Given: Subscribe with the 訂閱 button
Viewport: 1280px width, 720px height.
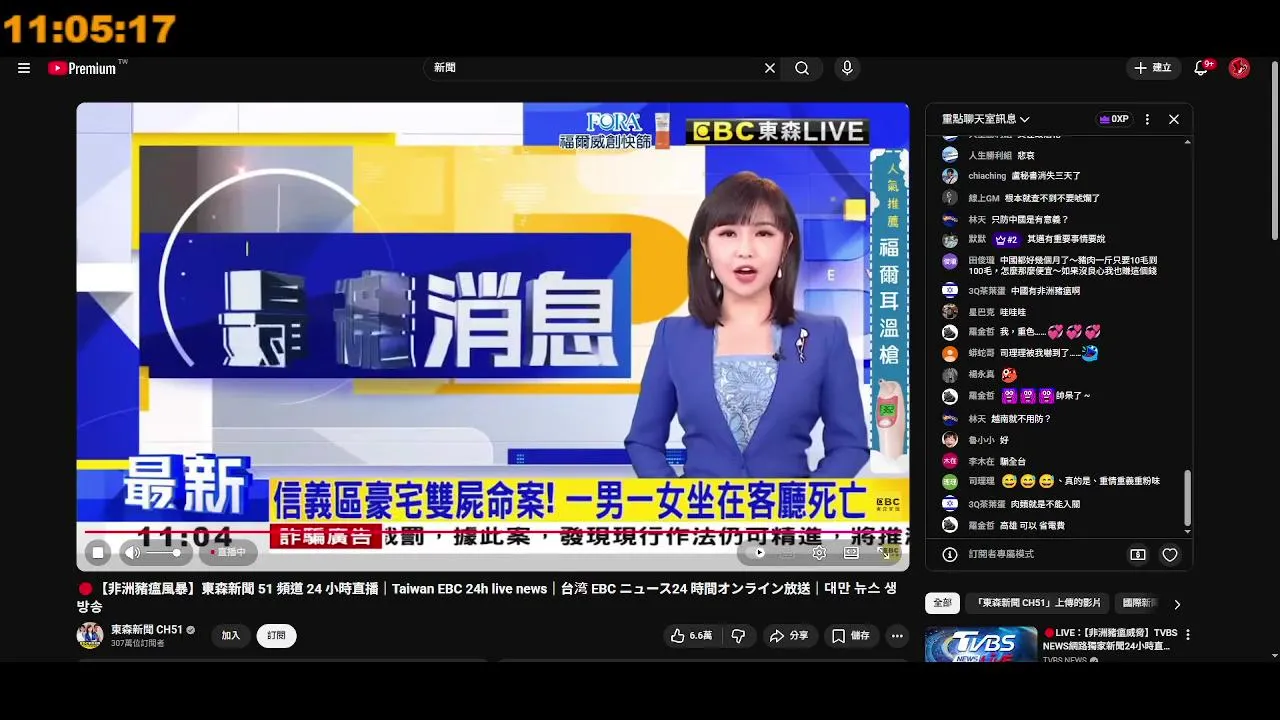Looking at the screenshot, I should (x=276, y=635).
